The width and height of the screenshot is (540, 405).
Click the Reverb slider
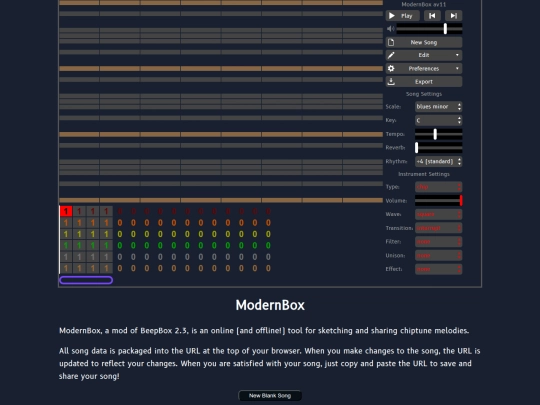tap(438, 148)
